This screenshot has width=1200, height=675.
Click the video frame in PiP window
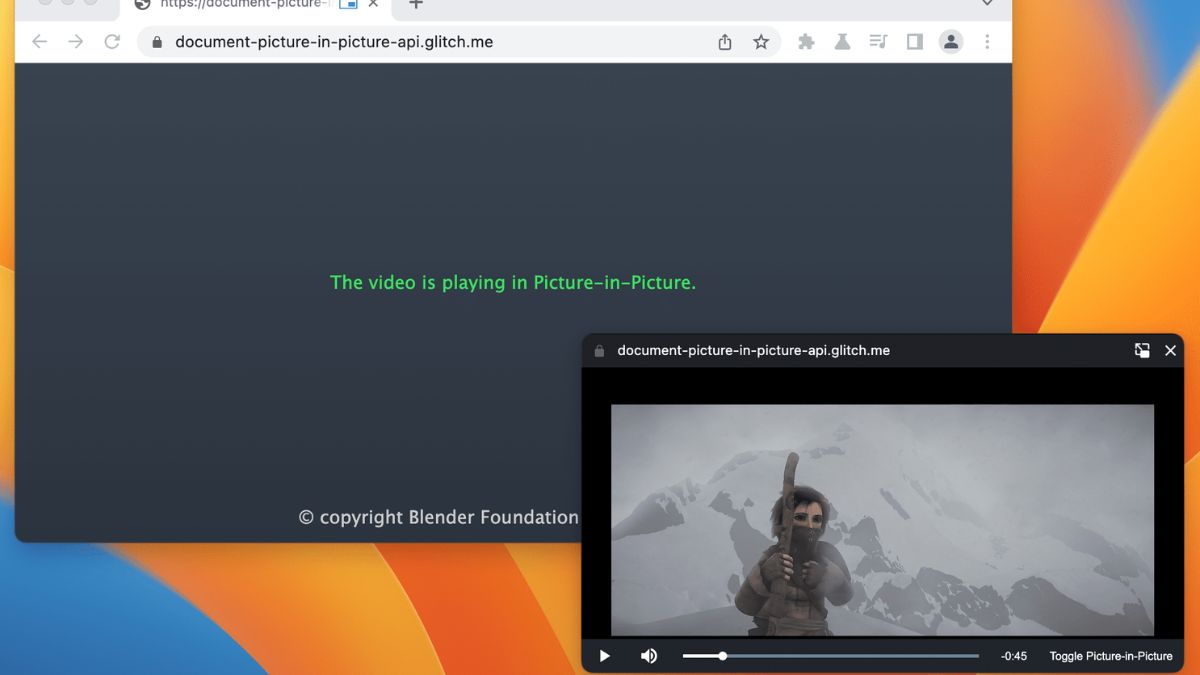tap(882, 520)
